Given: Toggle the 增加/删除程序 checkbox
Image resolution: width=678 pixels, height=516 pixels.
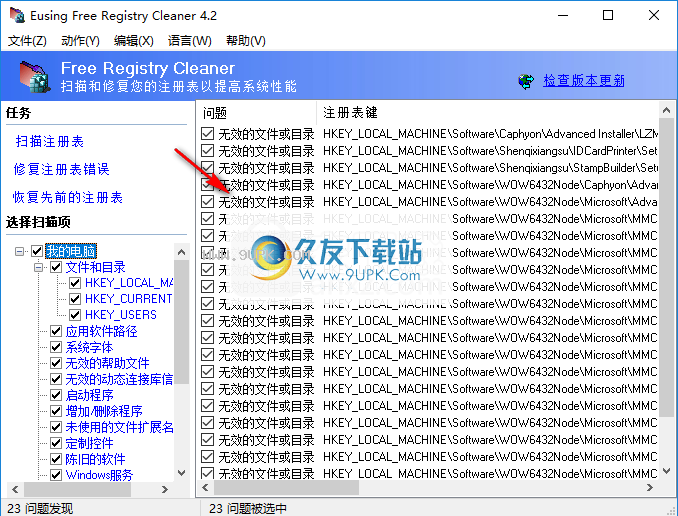Looking at the screenshot, I should point(56,411).
